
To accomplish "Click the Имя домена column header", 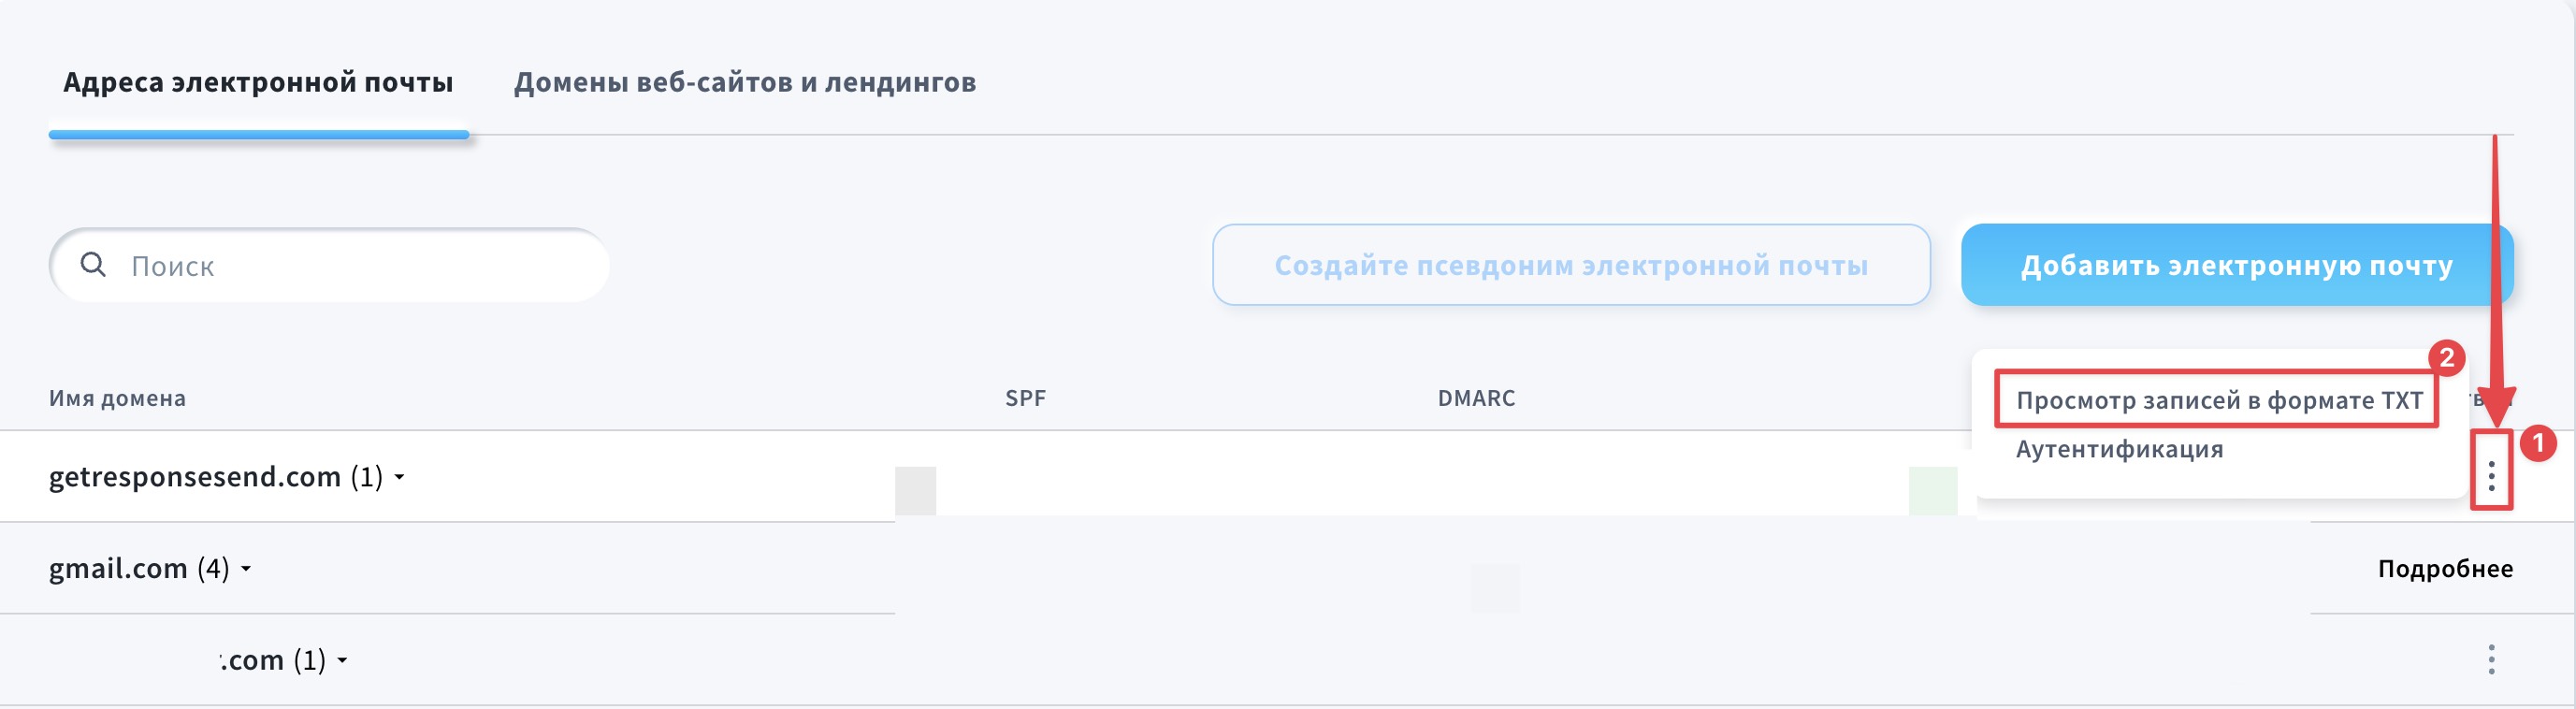I will tap(117, 398).
